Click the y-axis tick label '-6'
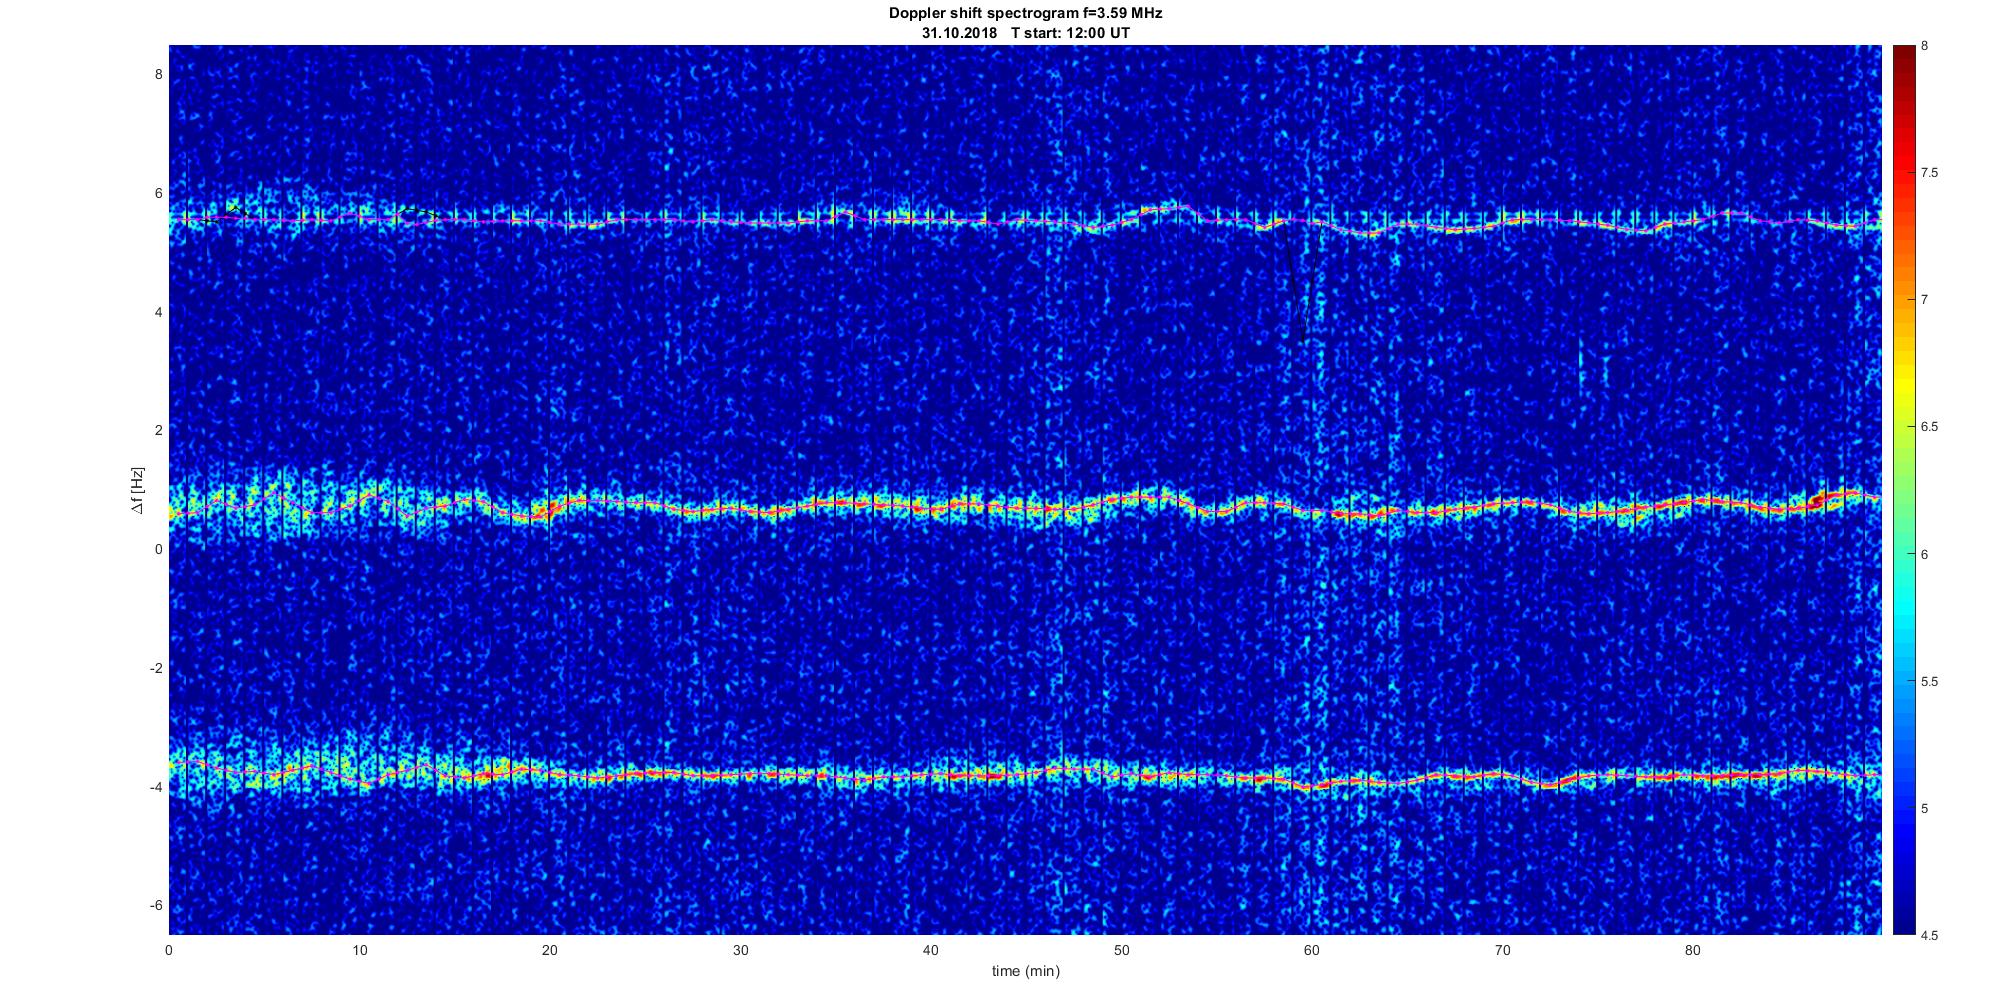 [x=155, y=905]
